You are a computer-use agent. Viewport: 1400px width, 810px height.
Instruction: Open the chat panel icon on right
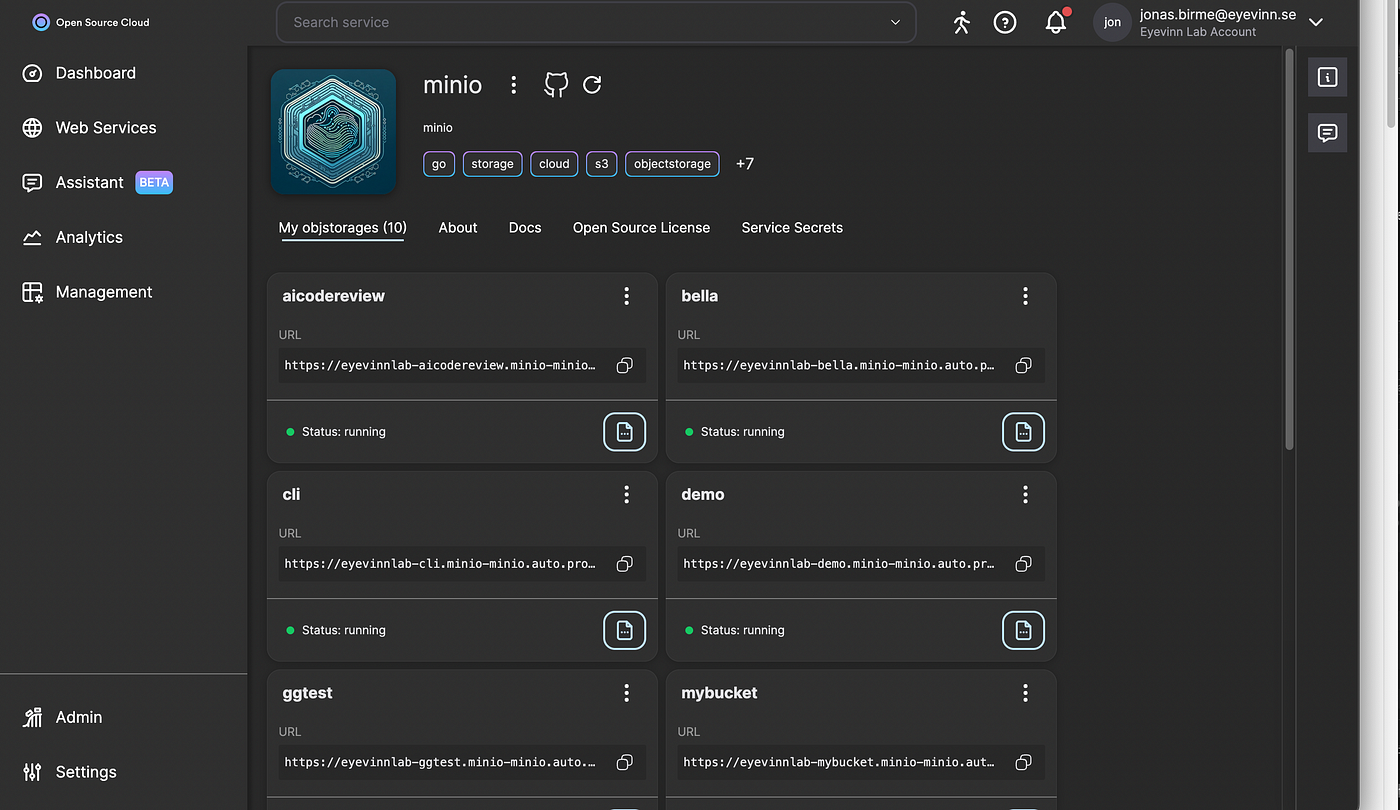(x=1328, y=132)
